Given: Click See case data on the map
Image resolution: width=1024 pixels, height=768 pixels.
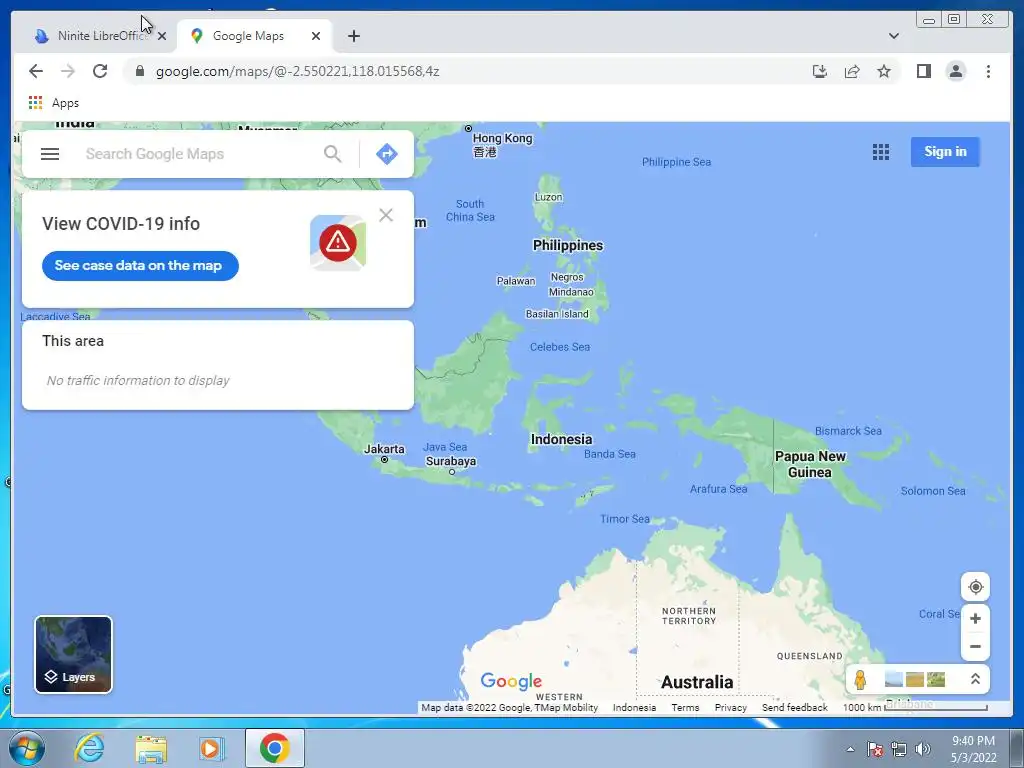Looking at the screenshot, I should pyautogui.click(x=140, y=266).
